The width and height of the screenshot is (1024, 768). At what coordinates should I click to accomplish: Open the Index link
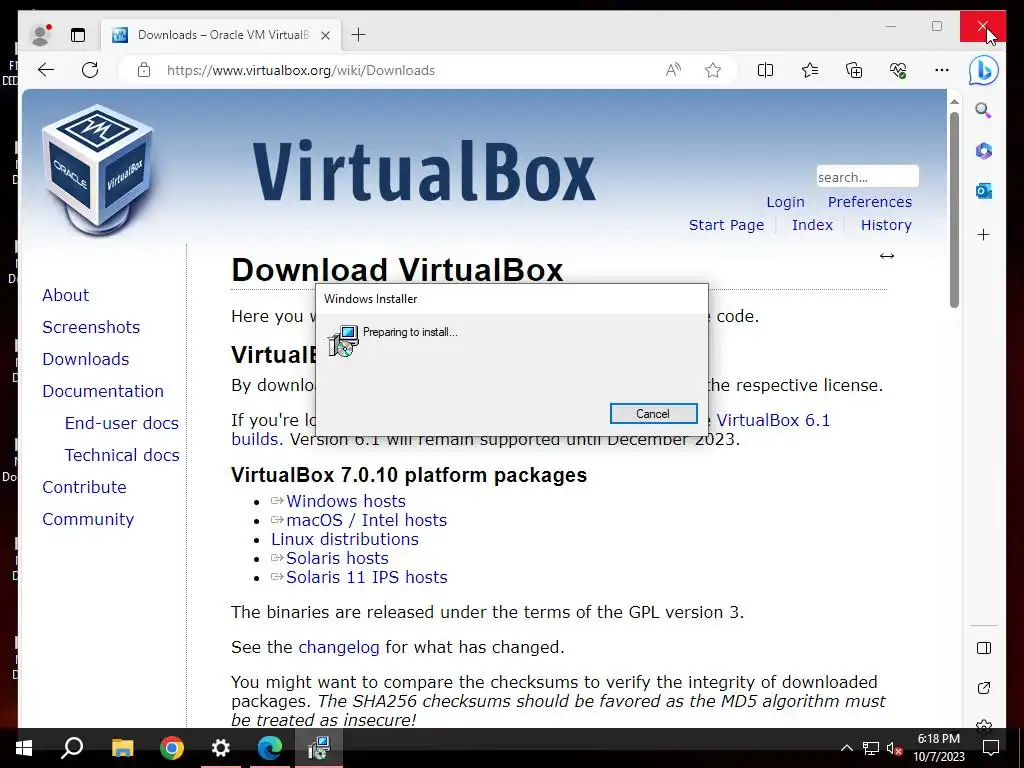click(x=812, y=225)
